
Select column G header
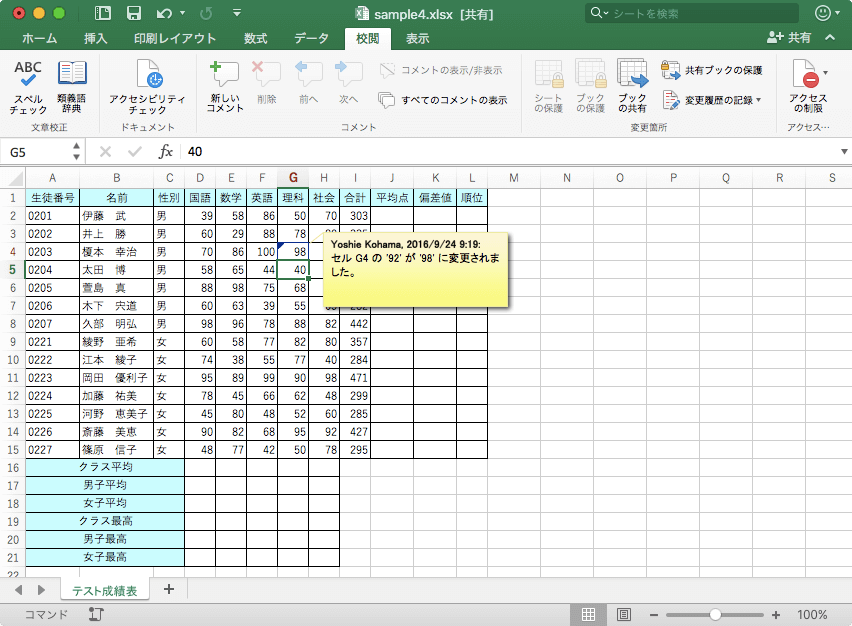[293, 178]
